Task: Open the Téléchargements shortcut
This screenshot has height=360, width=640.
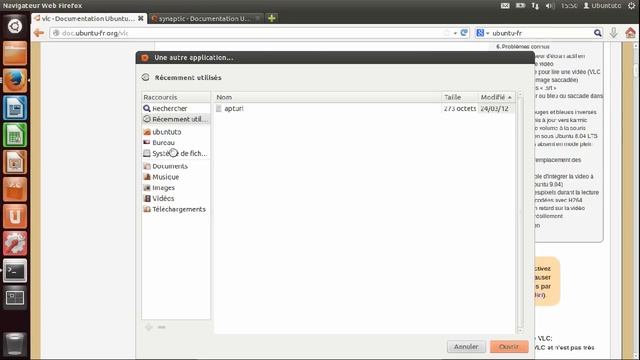Action: coord(176,209)
